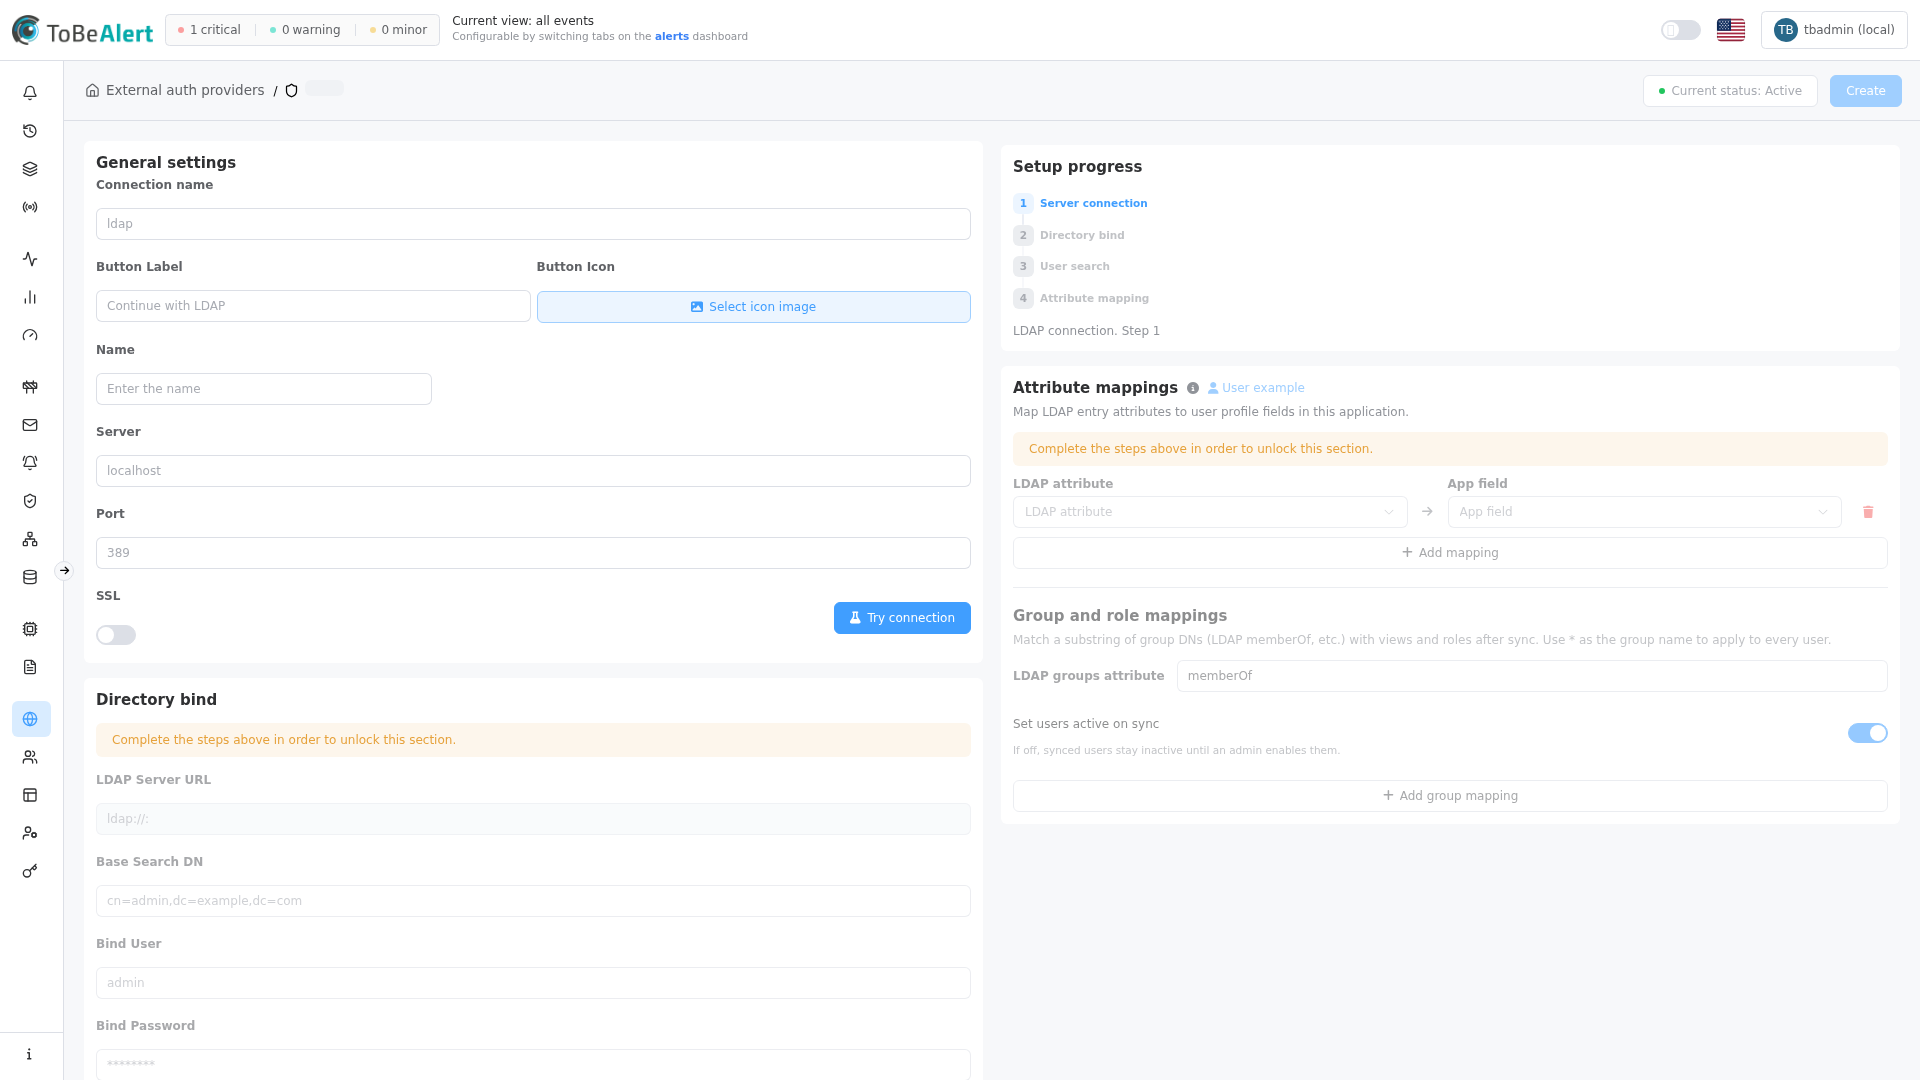Image resolution: width=1920 pixels, height=1080 pixels.
Task: Click the Try connection button
Action: (x=902, y=618)
